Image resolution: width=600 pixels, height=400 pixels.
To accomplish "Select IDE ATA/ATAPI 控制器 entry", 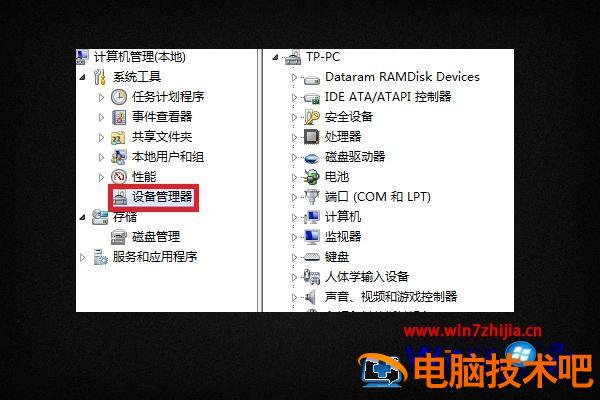I will pos(388,97).
